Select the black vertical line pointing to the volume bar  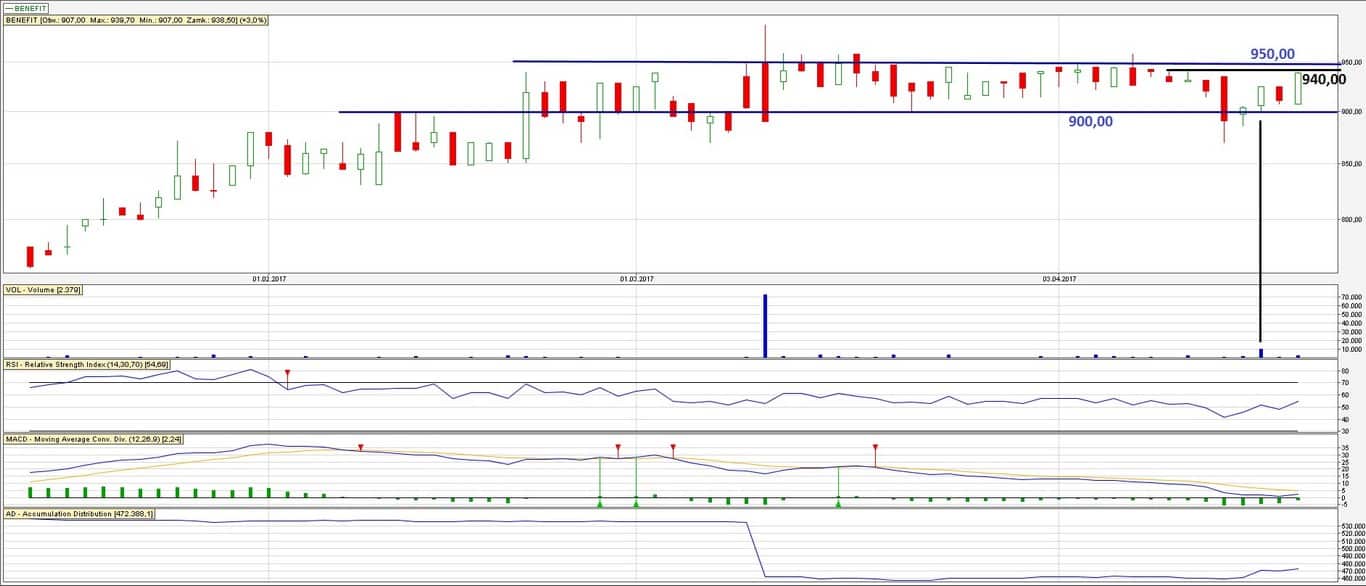pos(1260,230)
